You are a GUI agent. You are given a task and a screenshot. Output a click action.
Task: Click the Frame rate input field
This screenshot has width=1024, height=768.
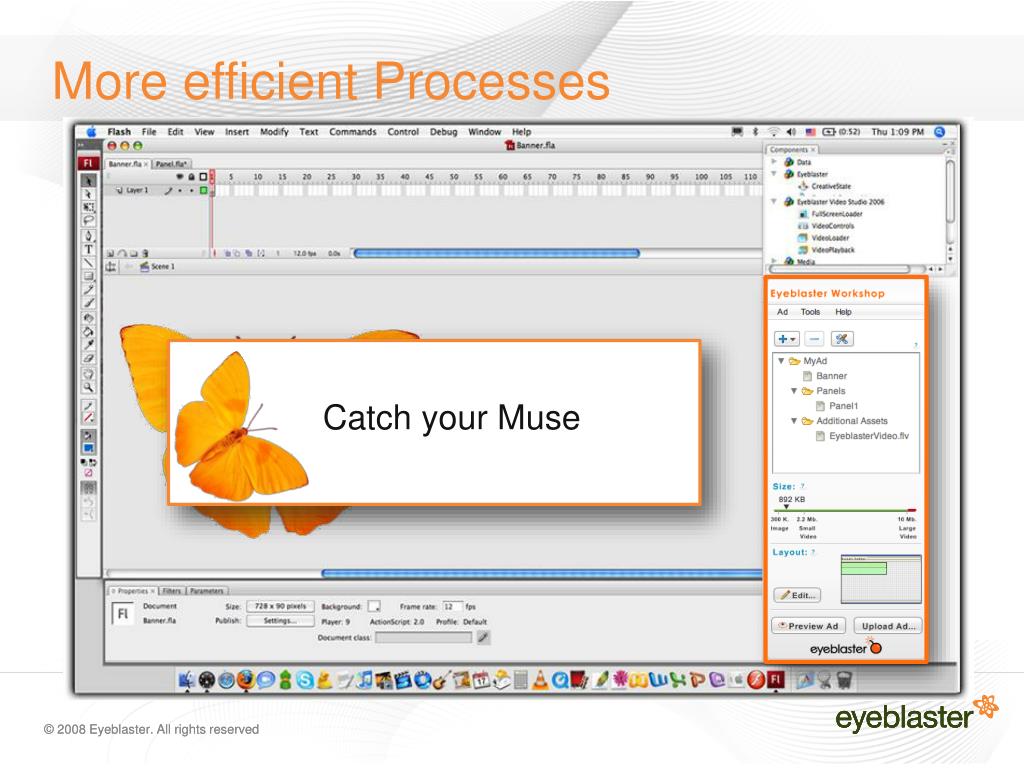(x=452, y=607)
